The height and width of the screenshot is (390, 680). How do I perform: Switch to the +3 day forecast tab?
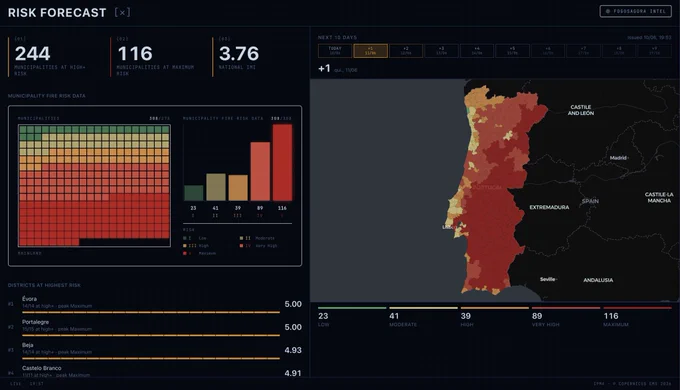coord(441,51)
